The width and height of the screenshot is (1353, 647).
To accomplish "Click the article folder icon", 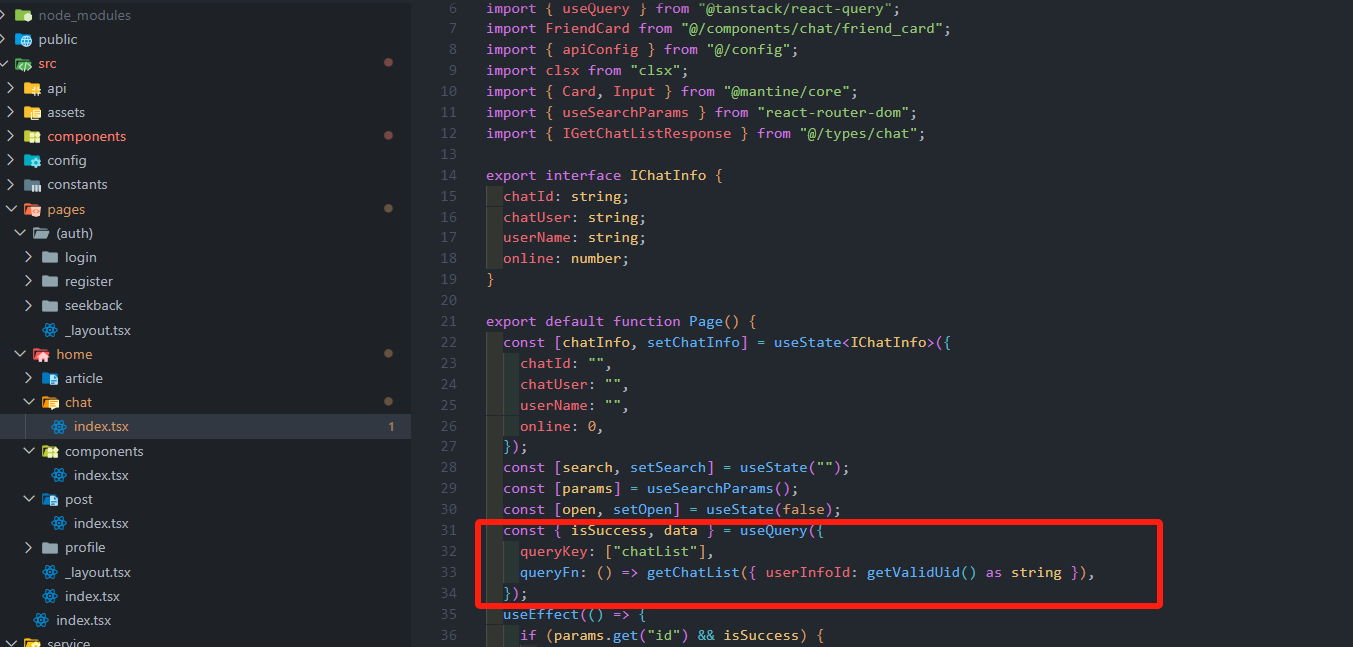I will coord(50,379).
